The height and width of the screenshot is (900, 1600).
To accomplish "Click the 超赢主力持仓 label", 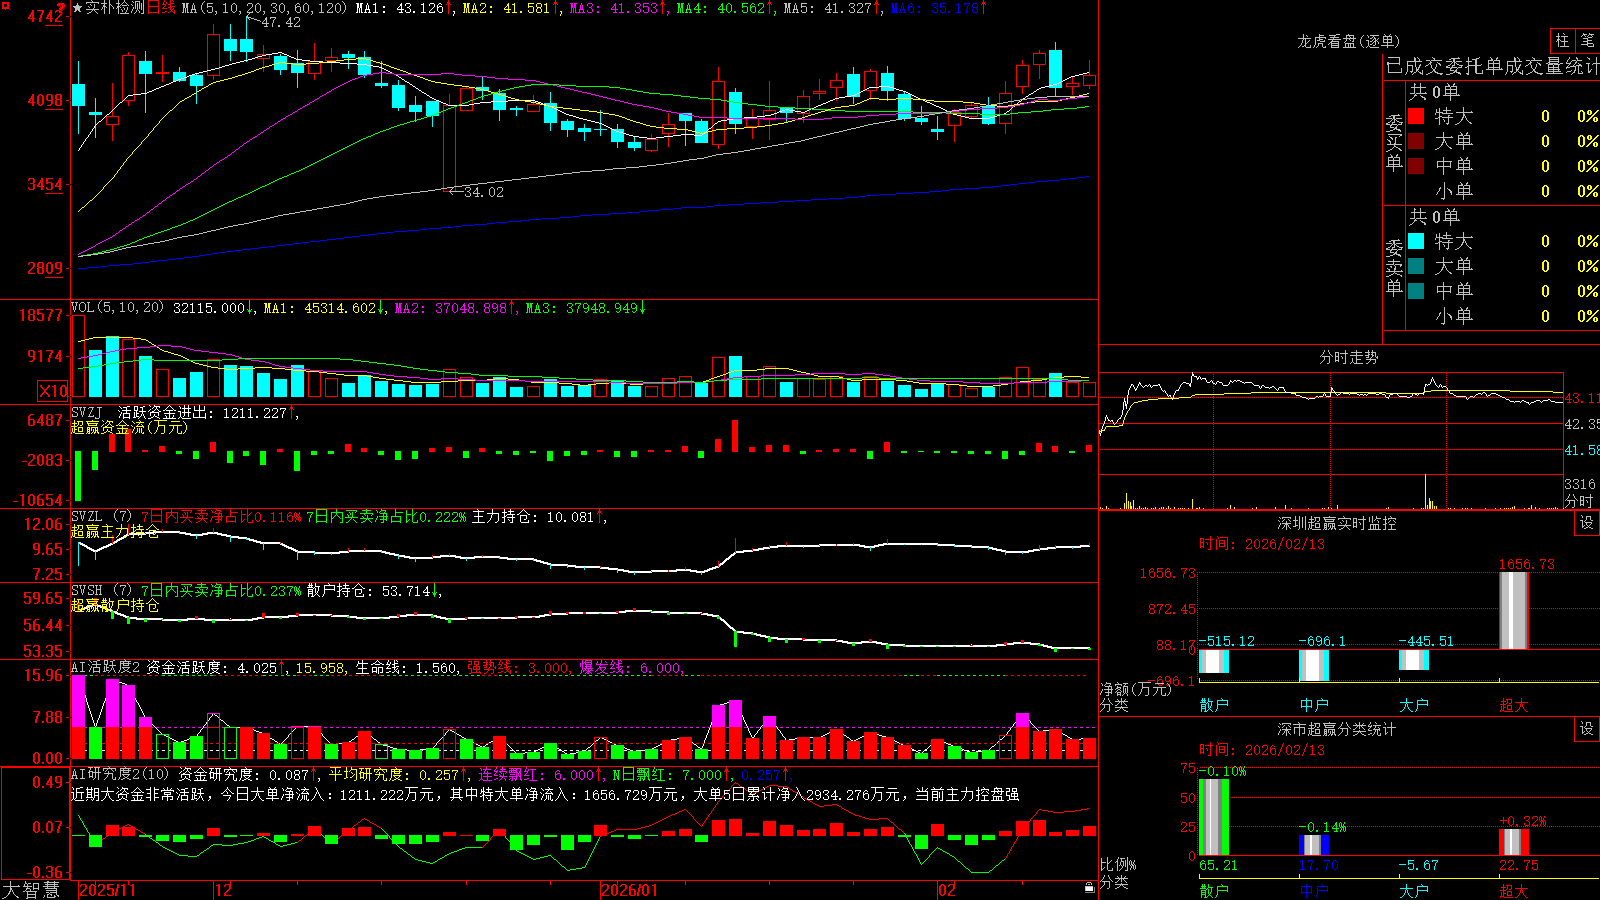I will pos(115,531).
